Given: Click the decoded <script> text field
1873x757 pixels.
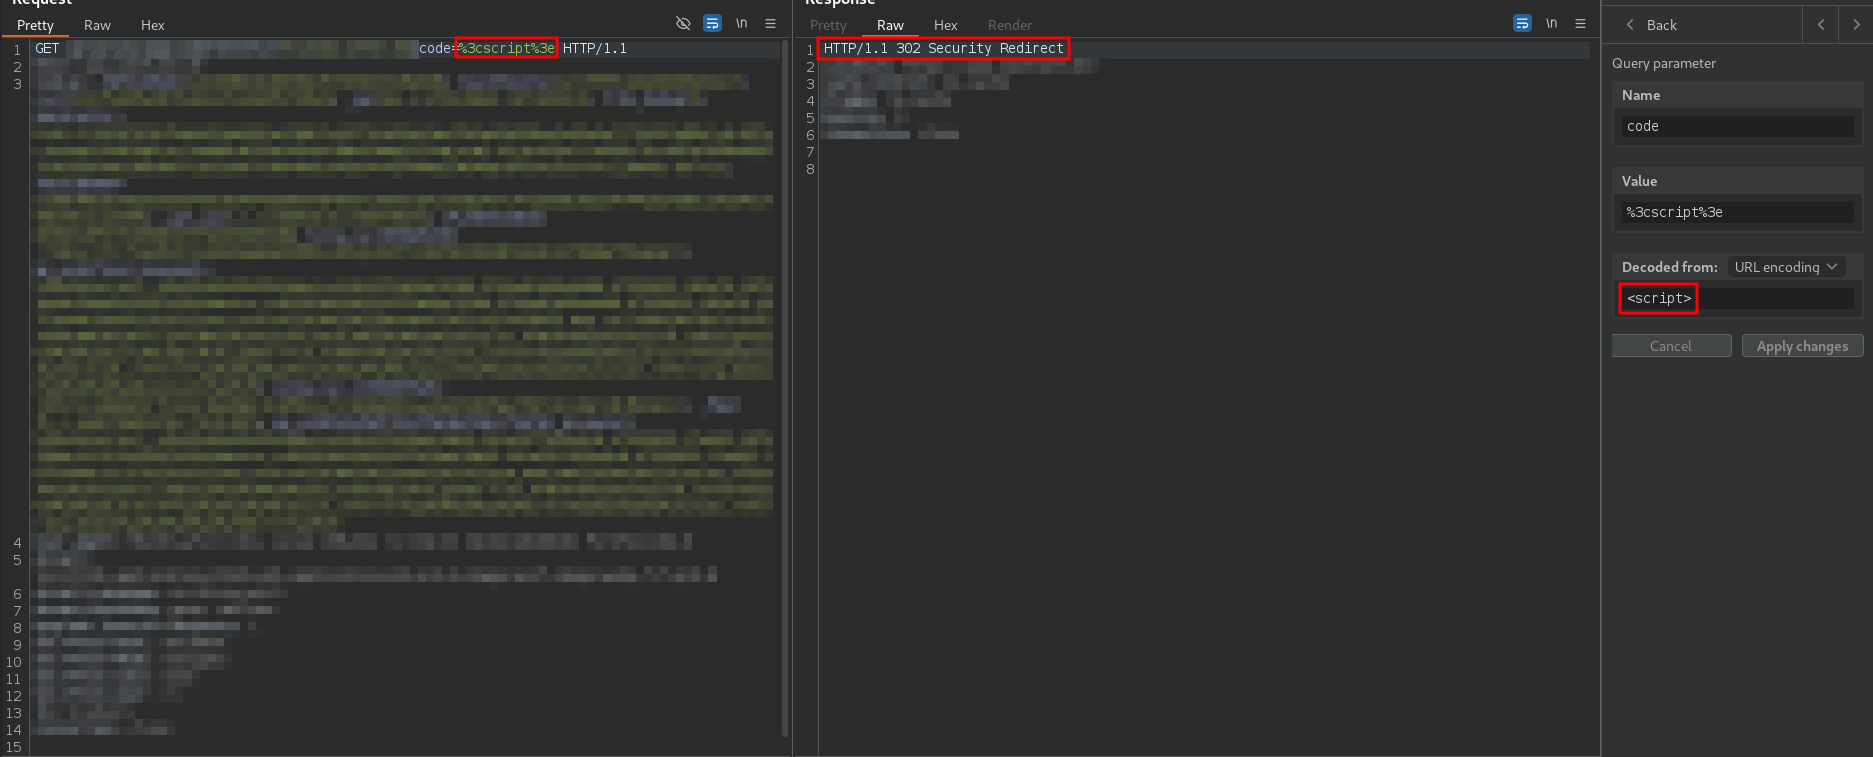Looking at the screenshot, I should coord(1737,298).
